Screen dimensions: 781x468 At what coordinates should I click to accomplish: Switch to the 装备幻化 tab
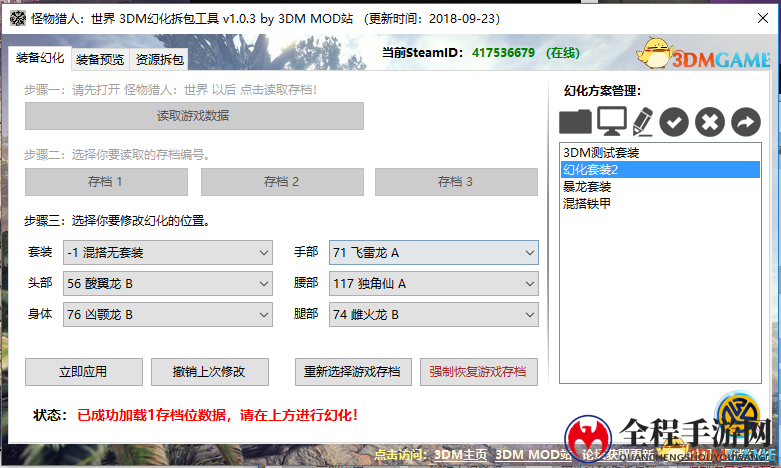click(x=40, y=58)
